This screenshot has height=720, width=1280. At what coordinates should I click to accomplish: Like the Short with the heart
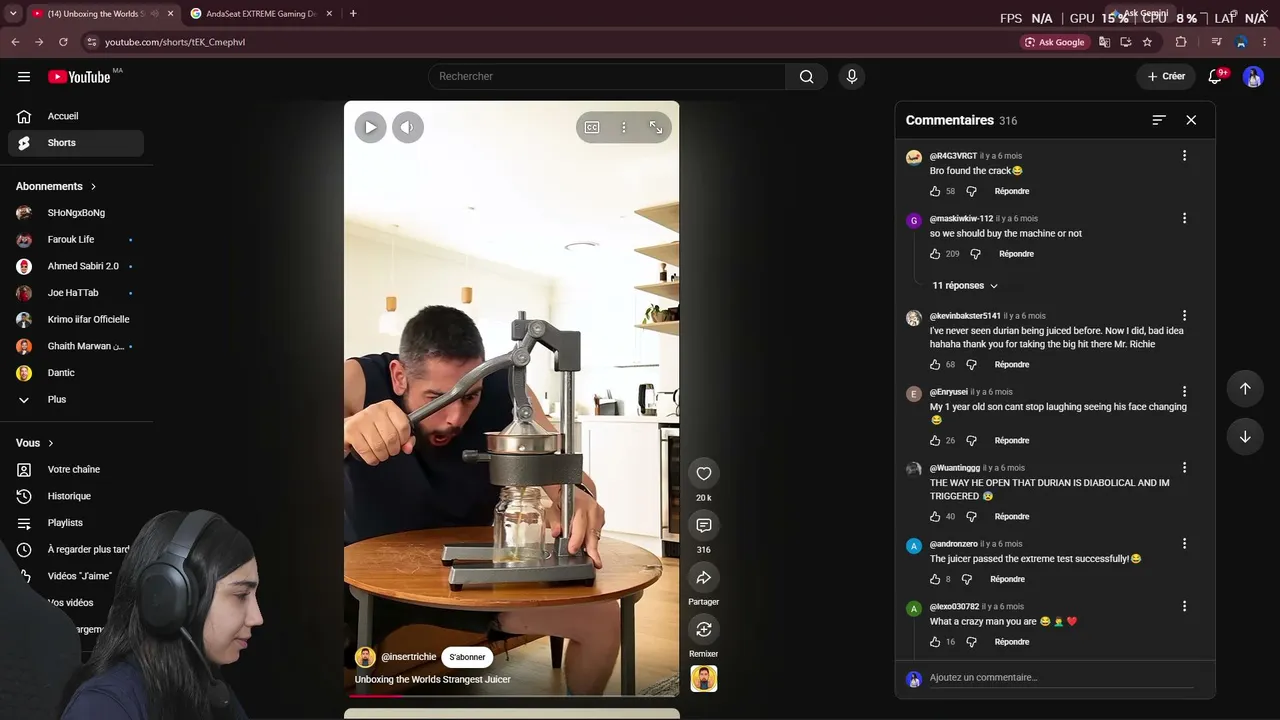[x=704, y=474]
